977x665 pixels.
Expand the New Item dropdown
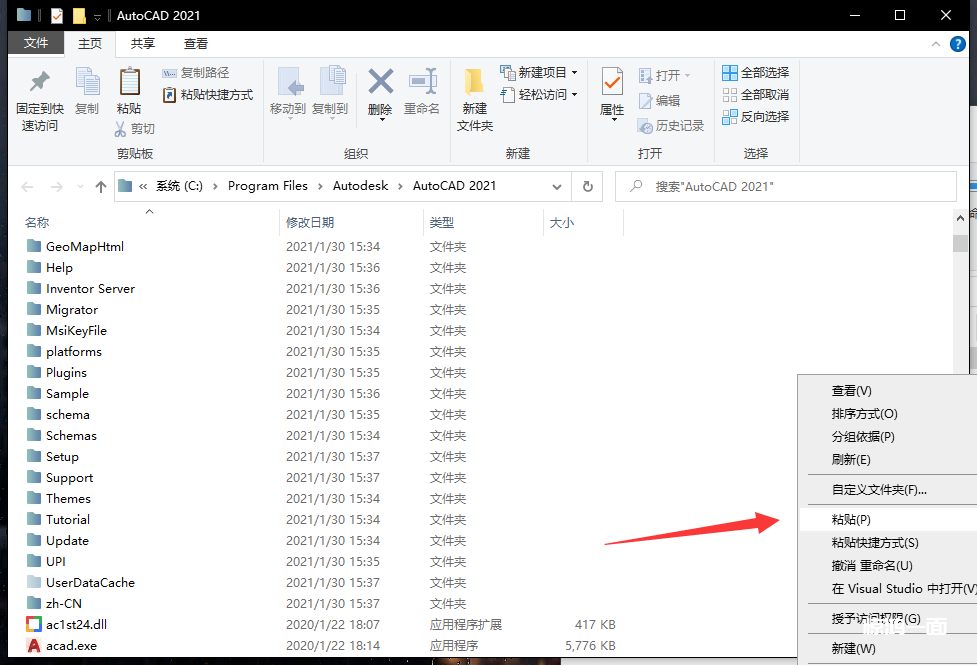pos(573,73)
